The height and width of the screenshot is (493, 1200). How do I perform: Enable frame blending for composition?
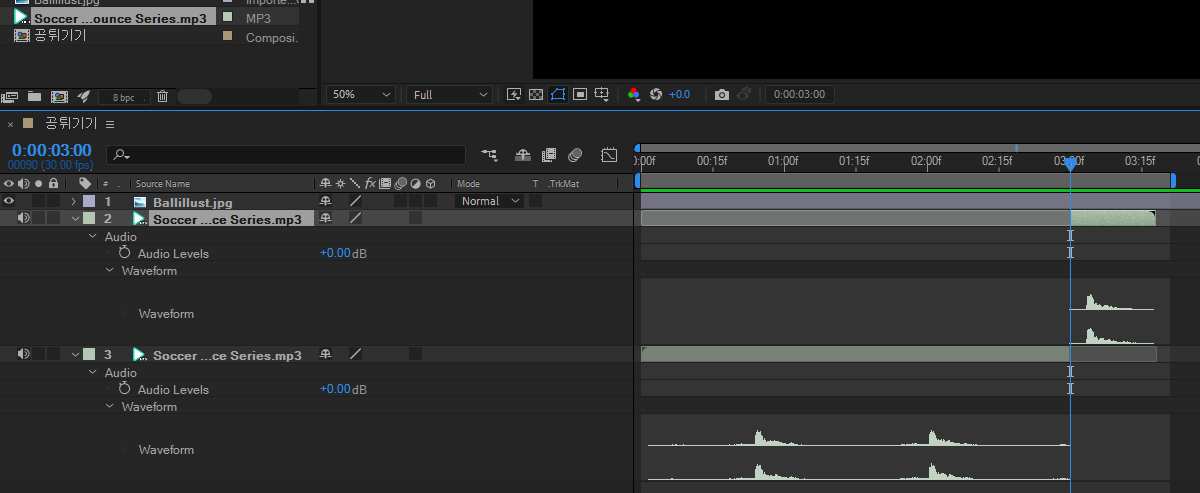548,155
